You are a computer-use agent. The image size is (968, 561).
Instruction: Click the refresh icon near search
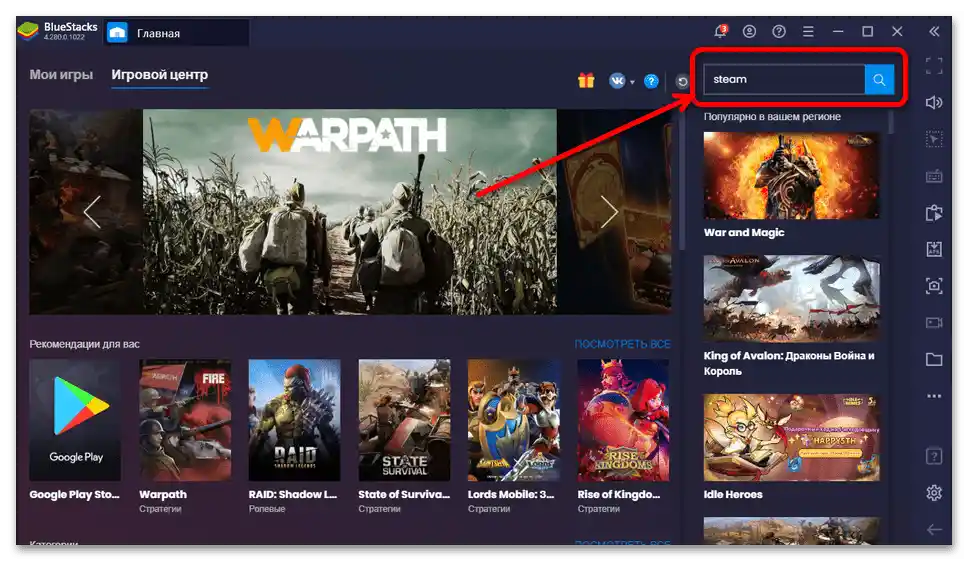[682, 81]
